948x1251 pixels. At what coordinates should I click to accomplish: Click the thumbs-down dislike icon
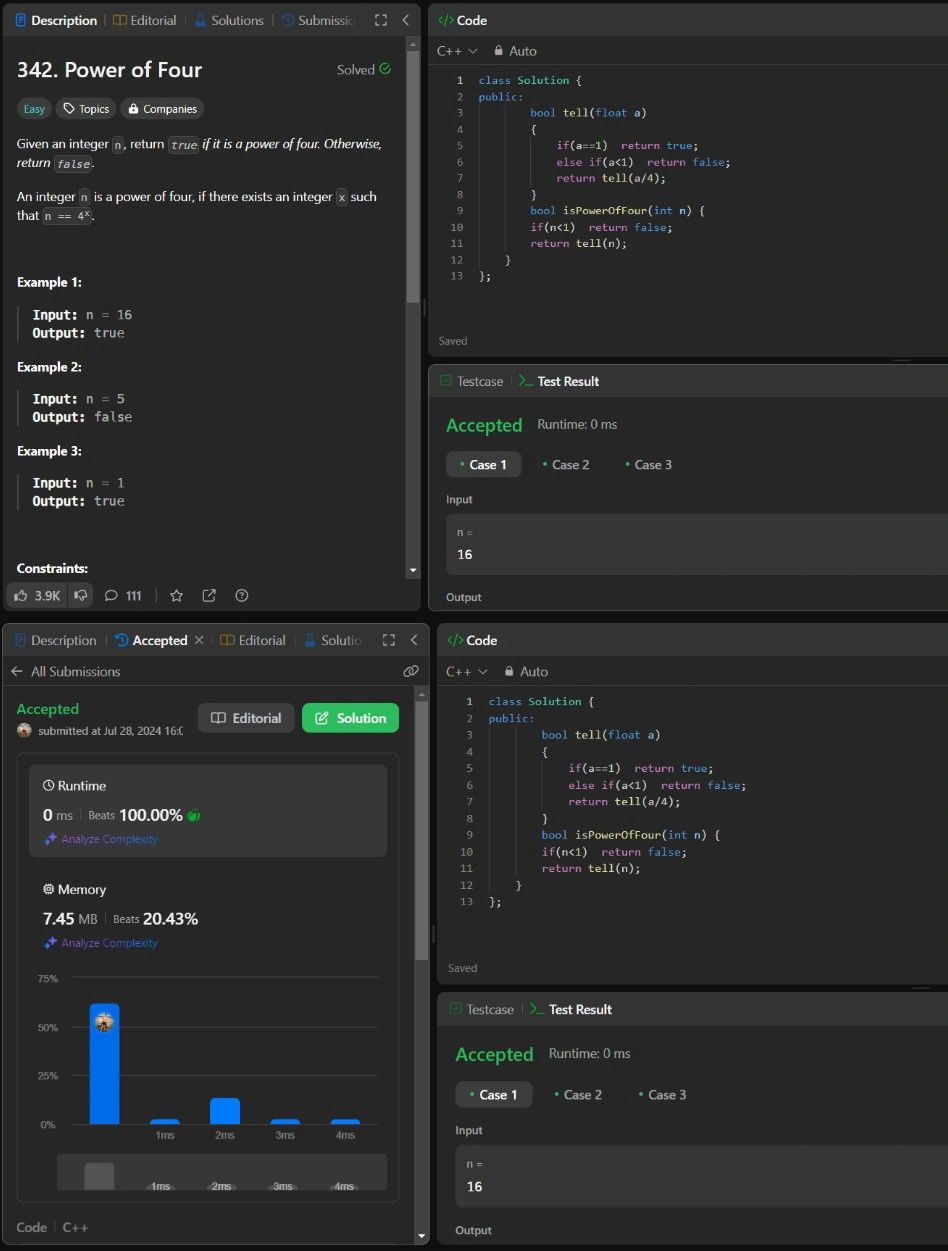click(81, 595)
